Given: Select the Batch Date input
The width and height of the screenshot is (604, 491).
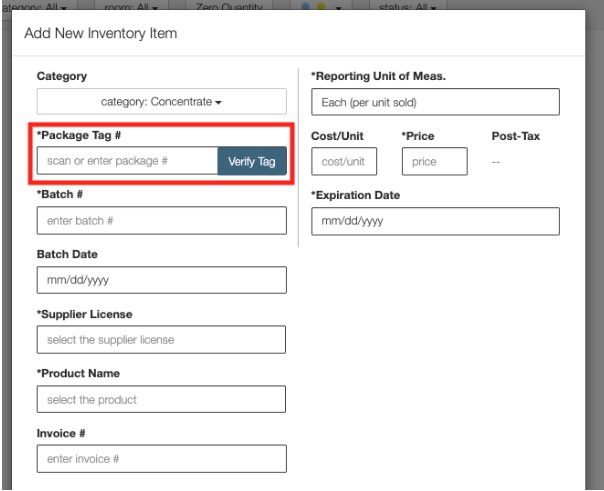Looking at the screenshot, I should coord(161,280).
